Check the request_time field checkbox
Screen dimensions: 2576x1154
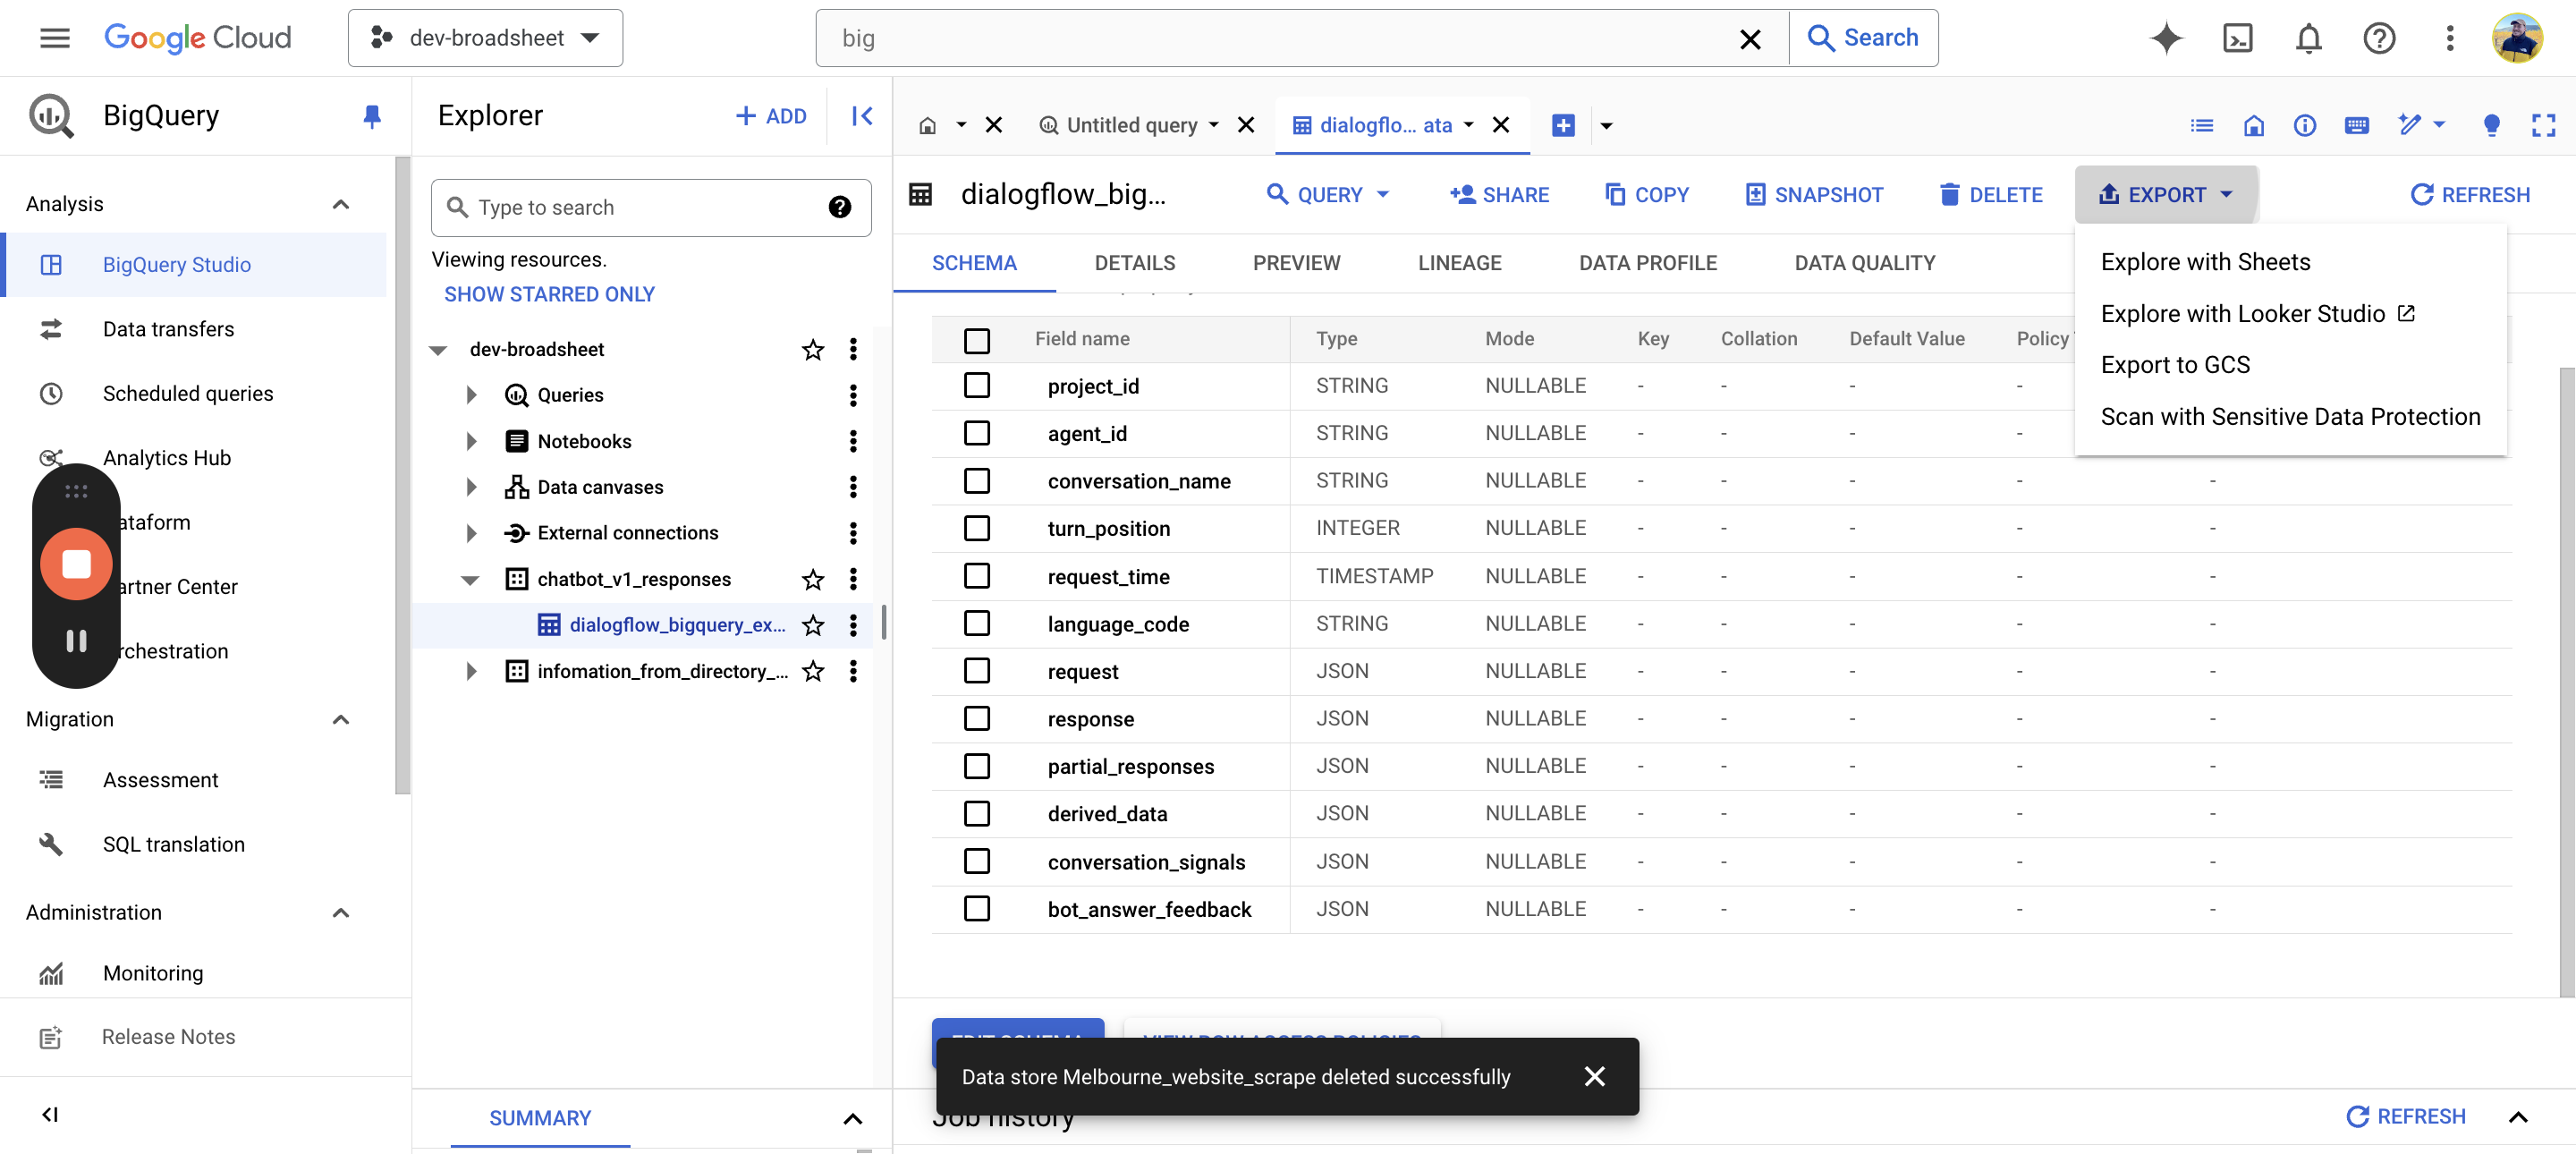click(x=977, y=576)
